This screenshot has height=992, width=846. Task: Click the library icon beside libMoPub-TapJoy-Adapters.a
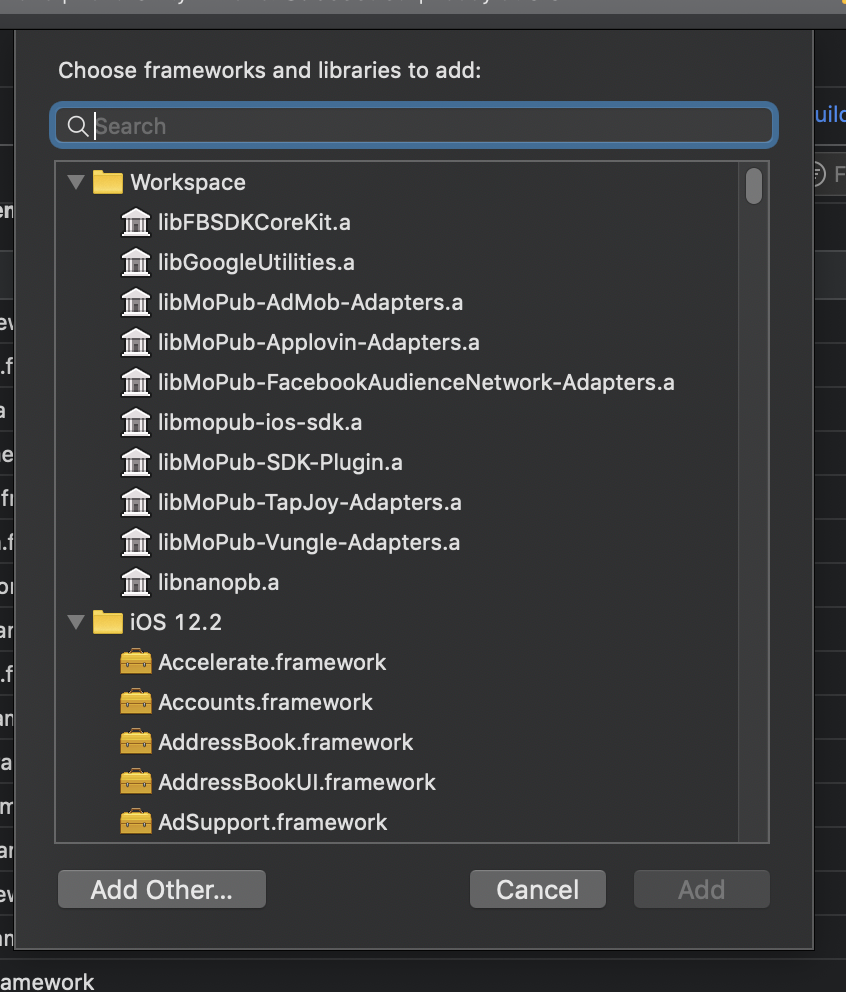pos(135,502)
